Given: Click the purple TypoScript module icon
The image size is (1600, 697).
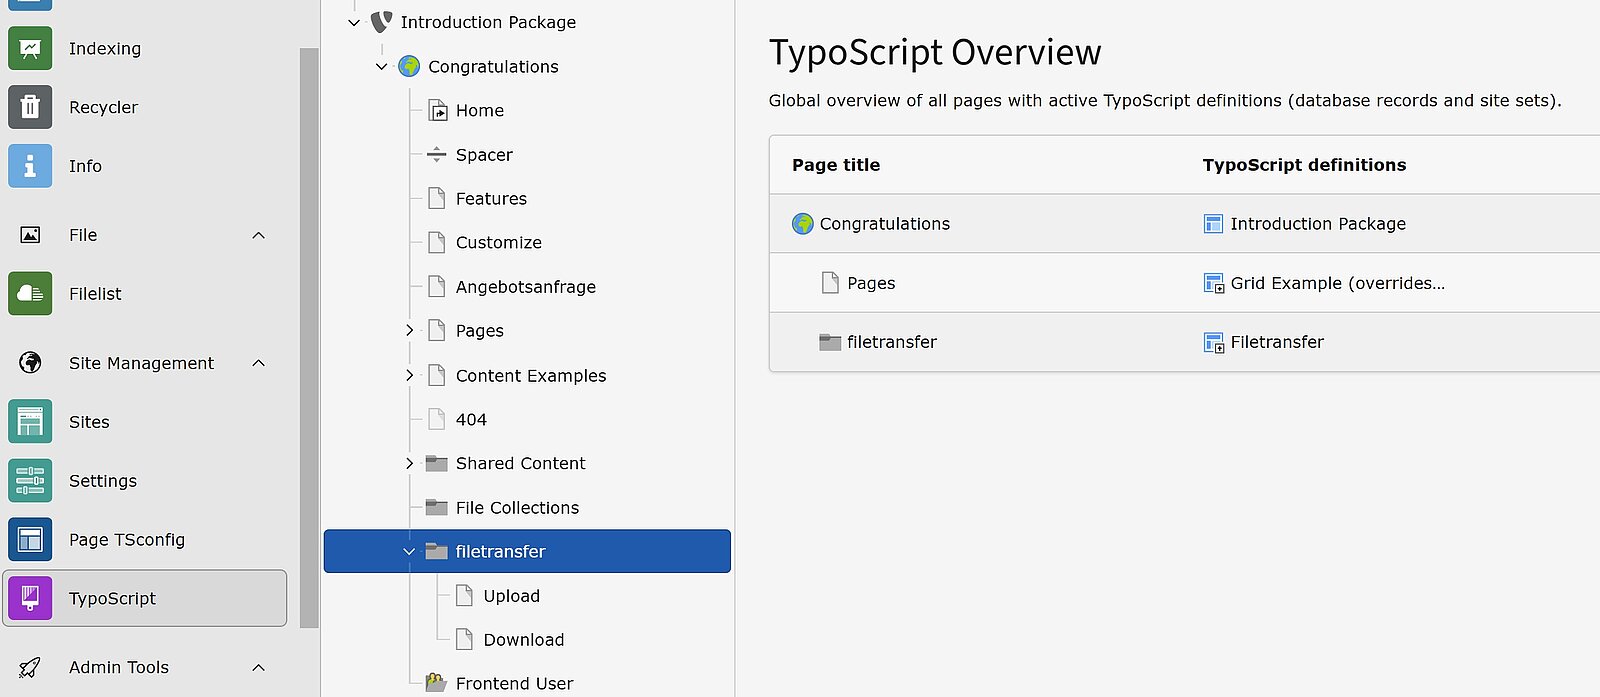Looking at the screenshot, I should pos(30,598).
